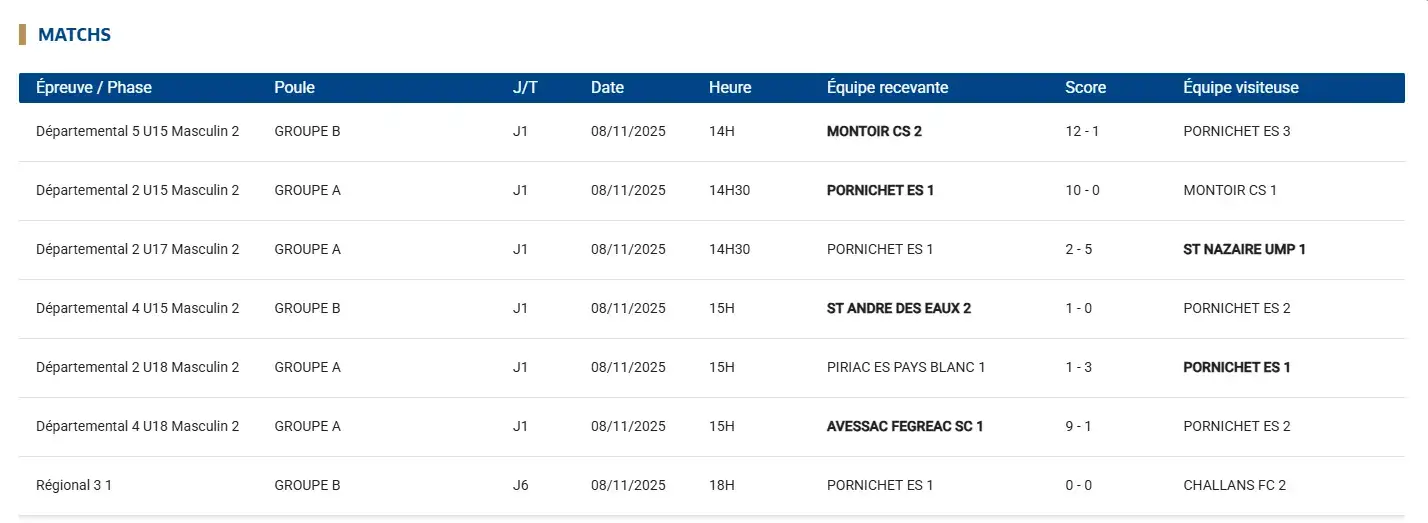Open CHALLANS FC 2 team
1428x523 pixels.
1234,485
